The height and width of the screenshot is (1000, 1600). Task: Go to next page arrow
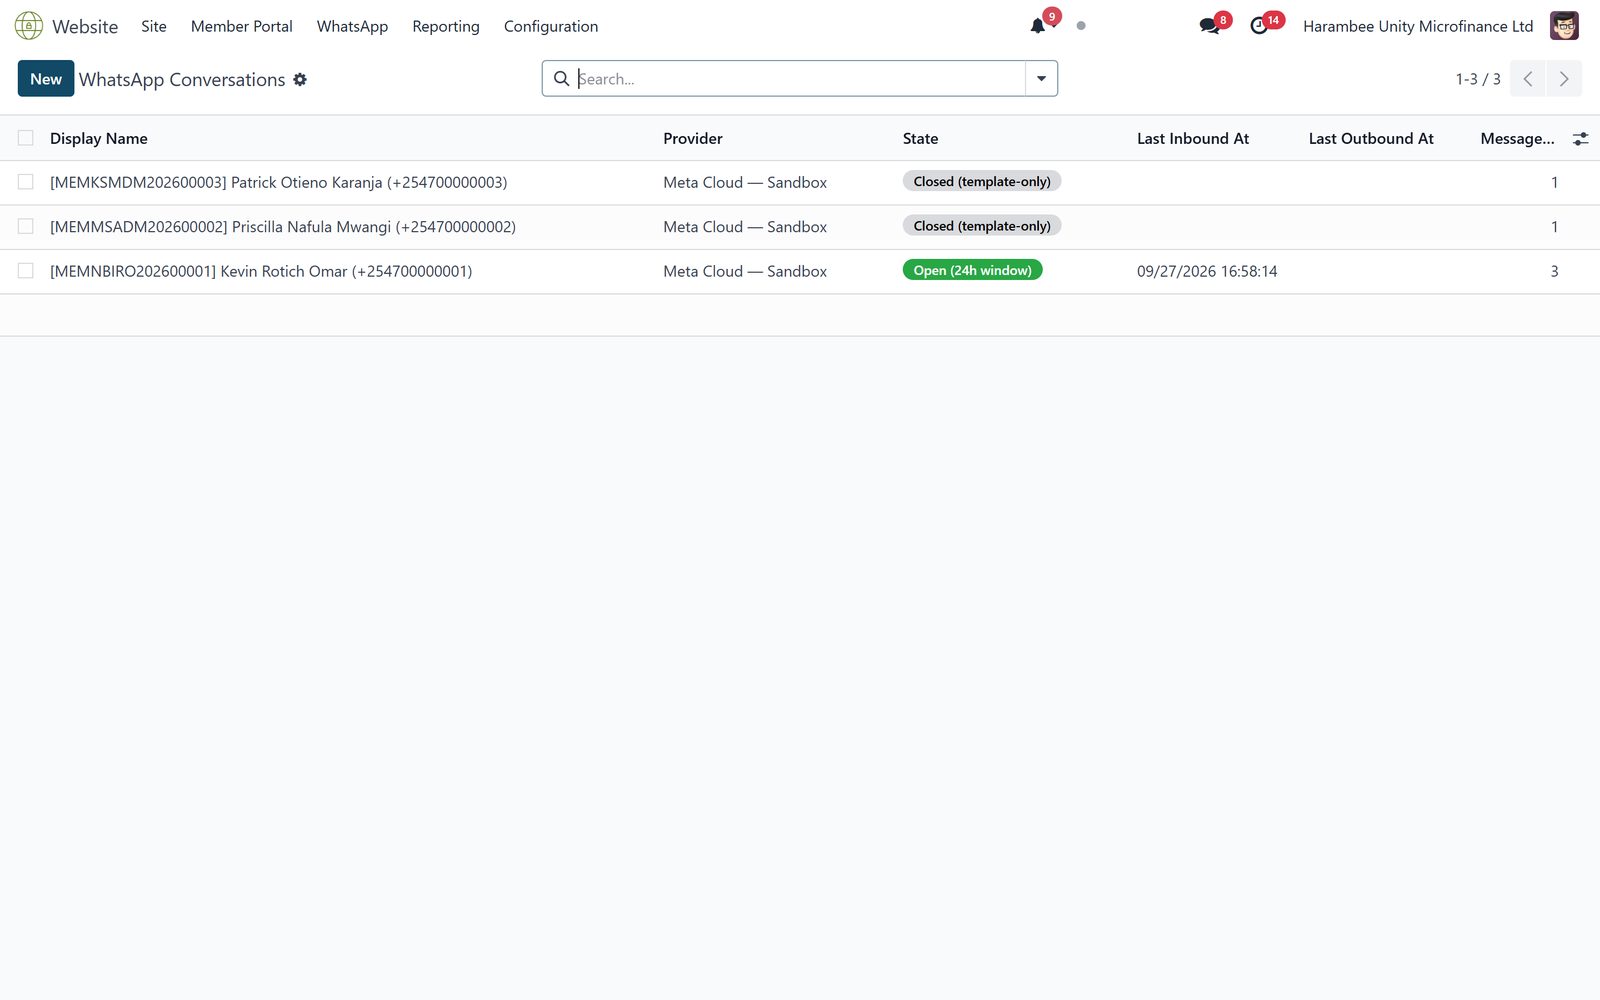(x=1564, y=79)
